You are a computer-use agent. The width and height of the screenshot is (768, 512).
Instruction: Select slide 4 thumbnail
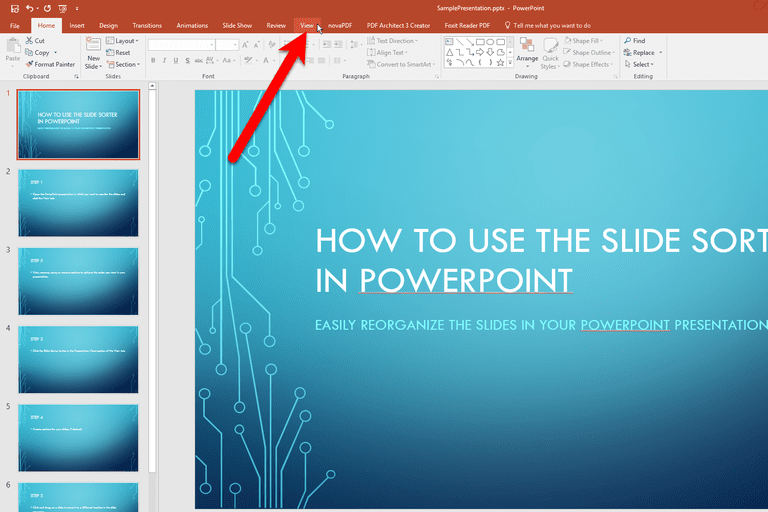[x=78, y=360]
